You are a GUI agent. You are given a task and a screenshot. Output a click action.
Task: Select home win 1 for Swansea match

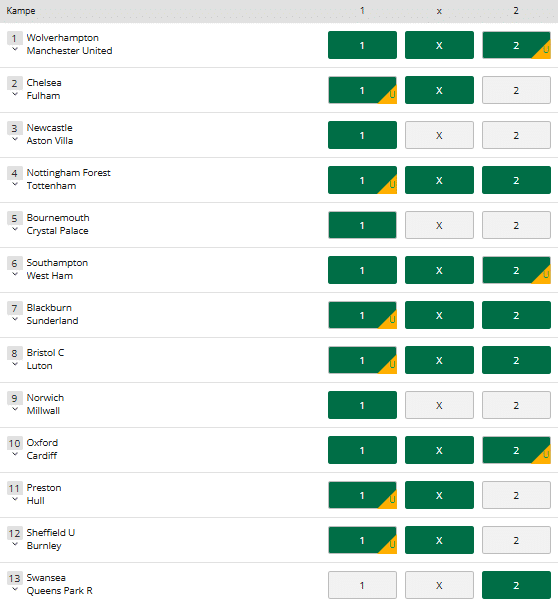tap(362, 585)
